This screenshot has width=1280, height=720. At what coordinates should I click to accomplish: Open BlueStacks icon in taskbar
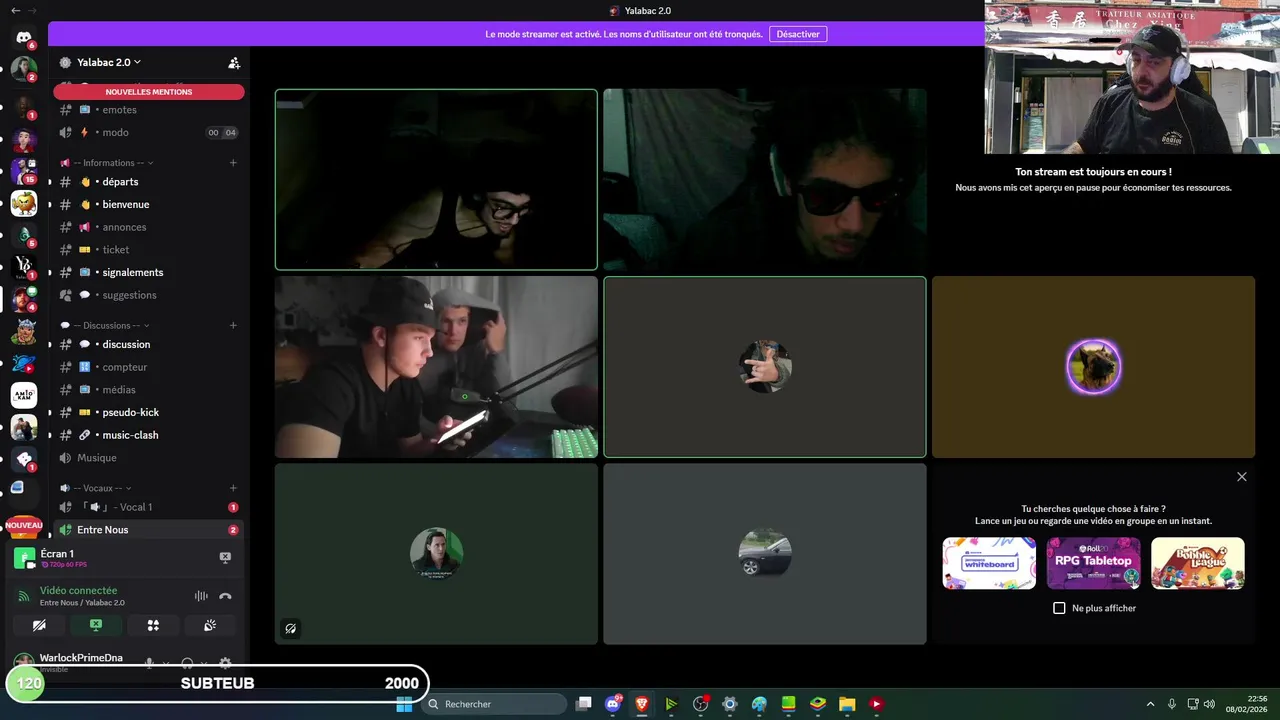[x=817, y=704]
